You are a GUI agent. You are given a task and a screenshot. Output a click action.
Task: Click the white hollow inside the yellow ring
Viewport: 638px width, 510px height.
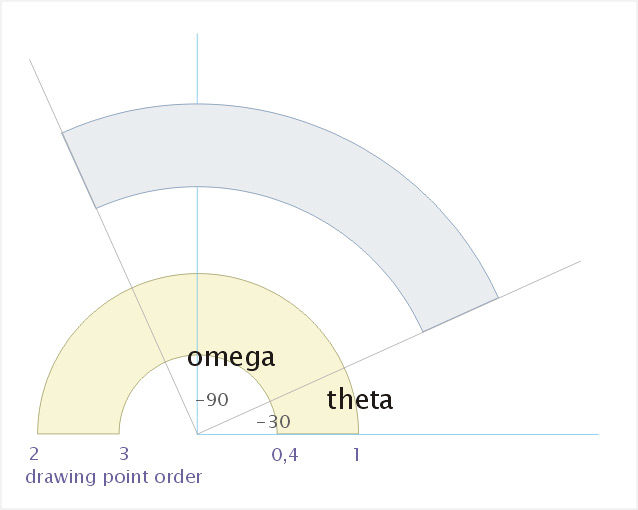pos(197,403)
